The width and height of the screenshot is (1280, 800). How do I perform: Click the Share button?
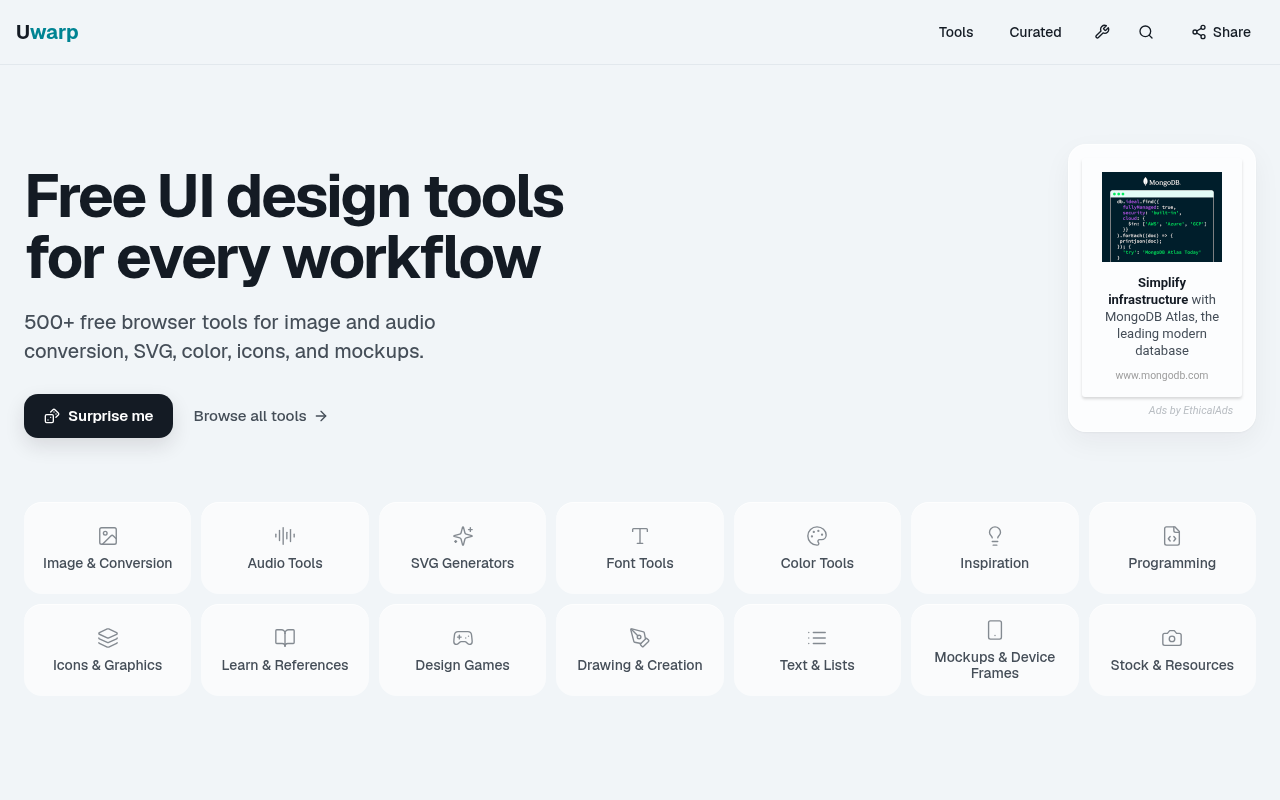point(1221,32)
